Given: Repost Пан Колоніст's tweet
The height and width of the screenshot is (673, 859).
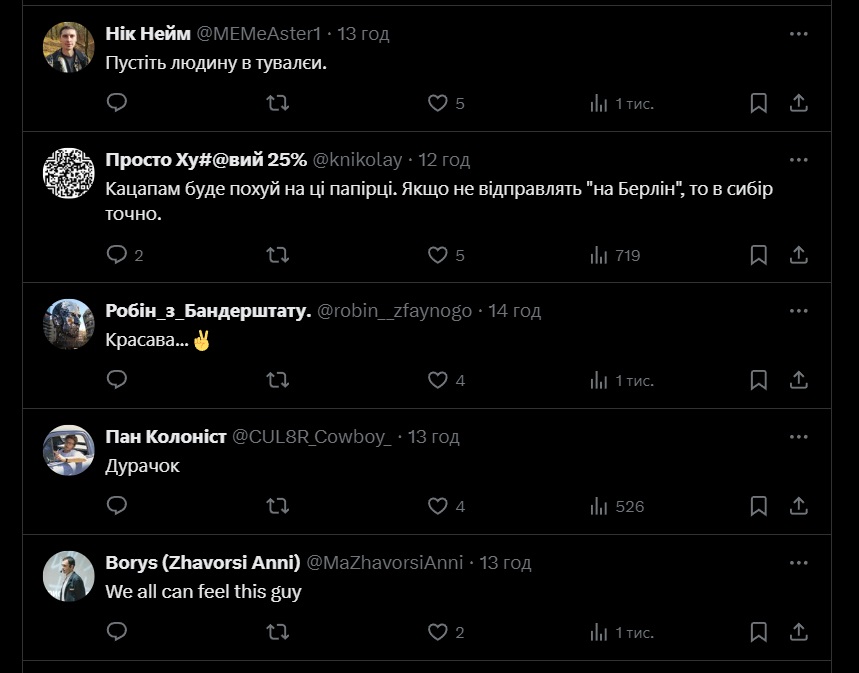Looking at the screenshot, I should (x=278, y=506).
